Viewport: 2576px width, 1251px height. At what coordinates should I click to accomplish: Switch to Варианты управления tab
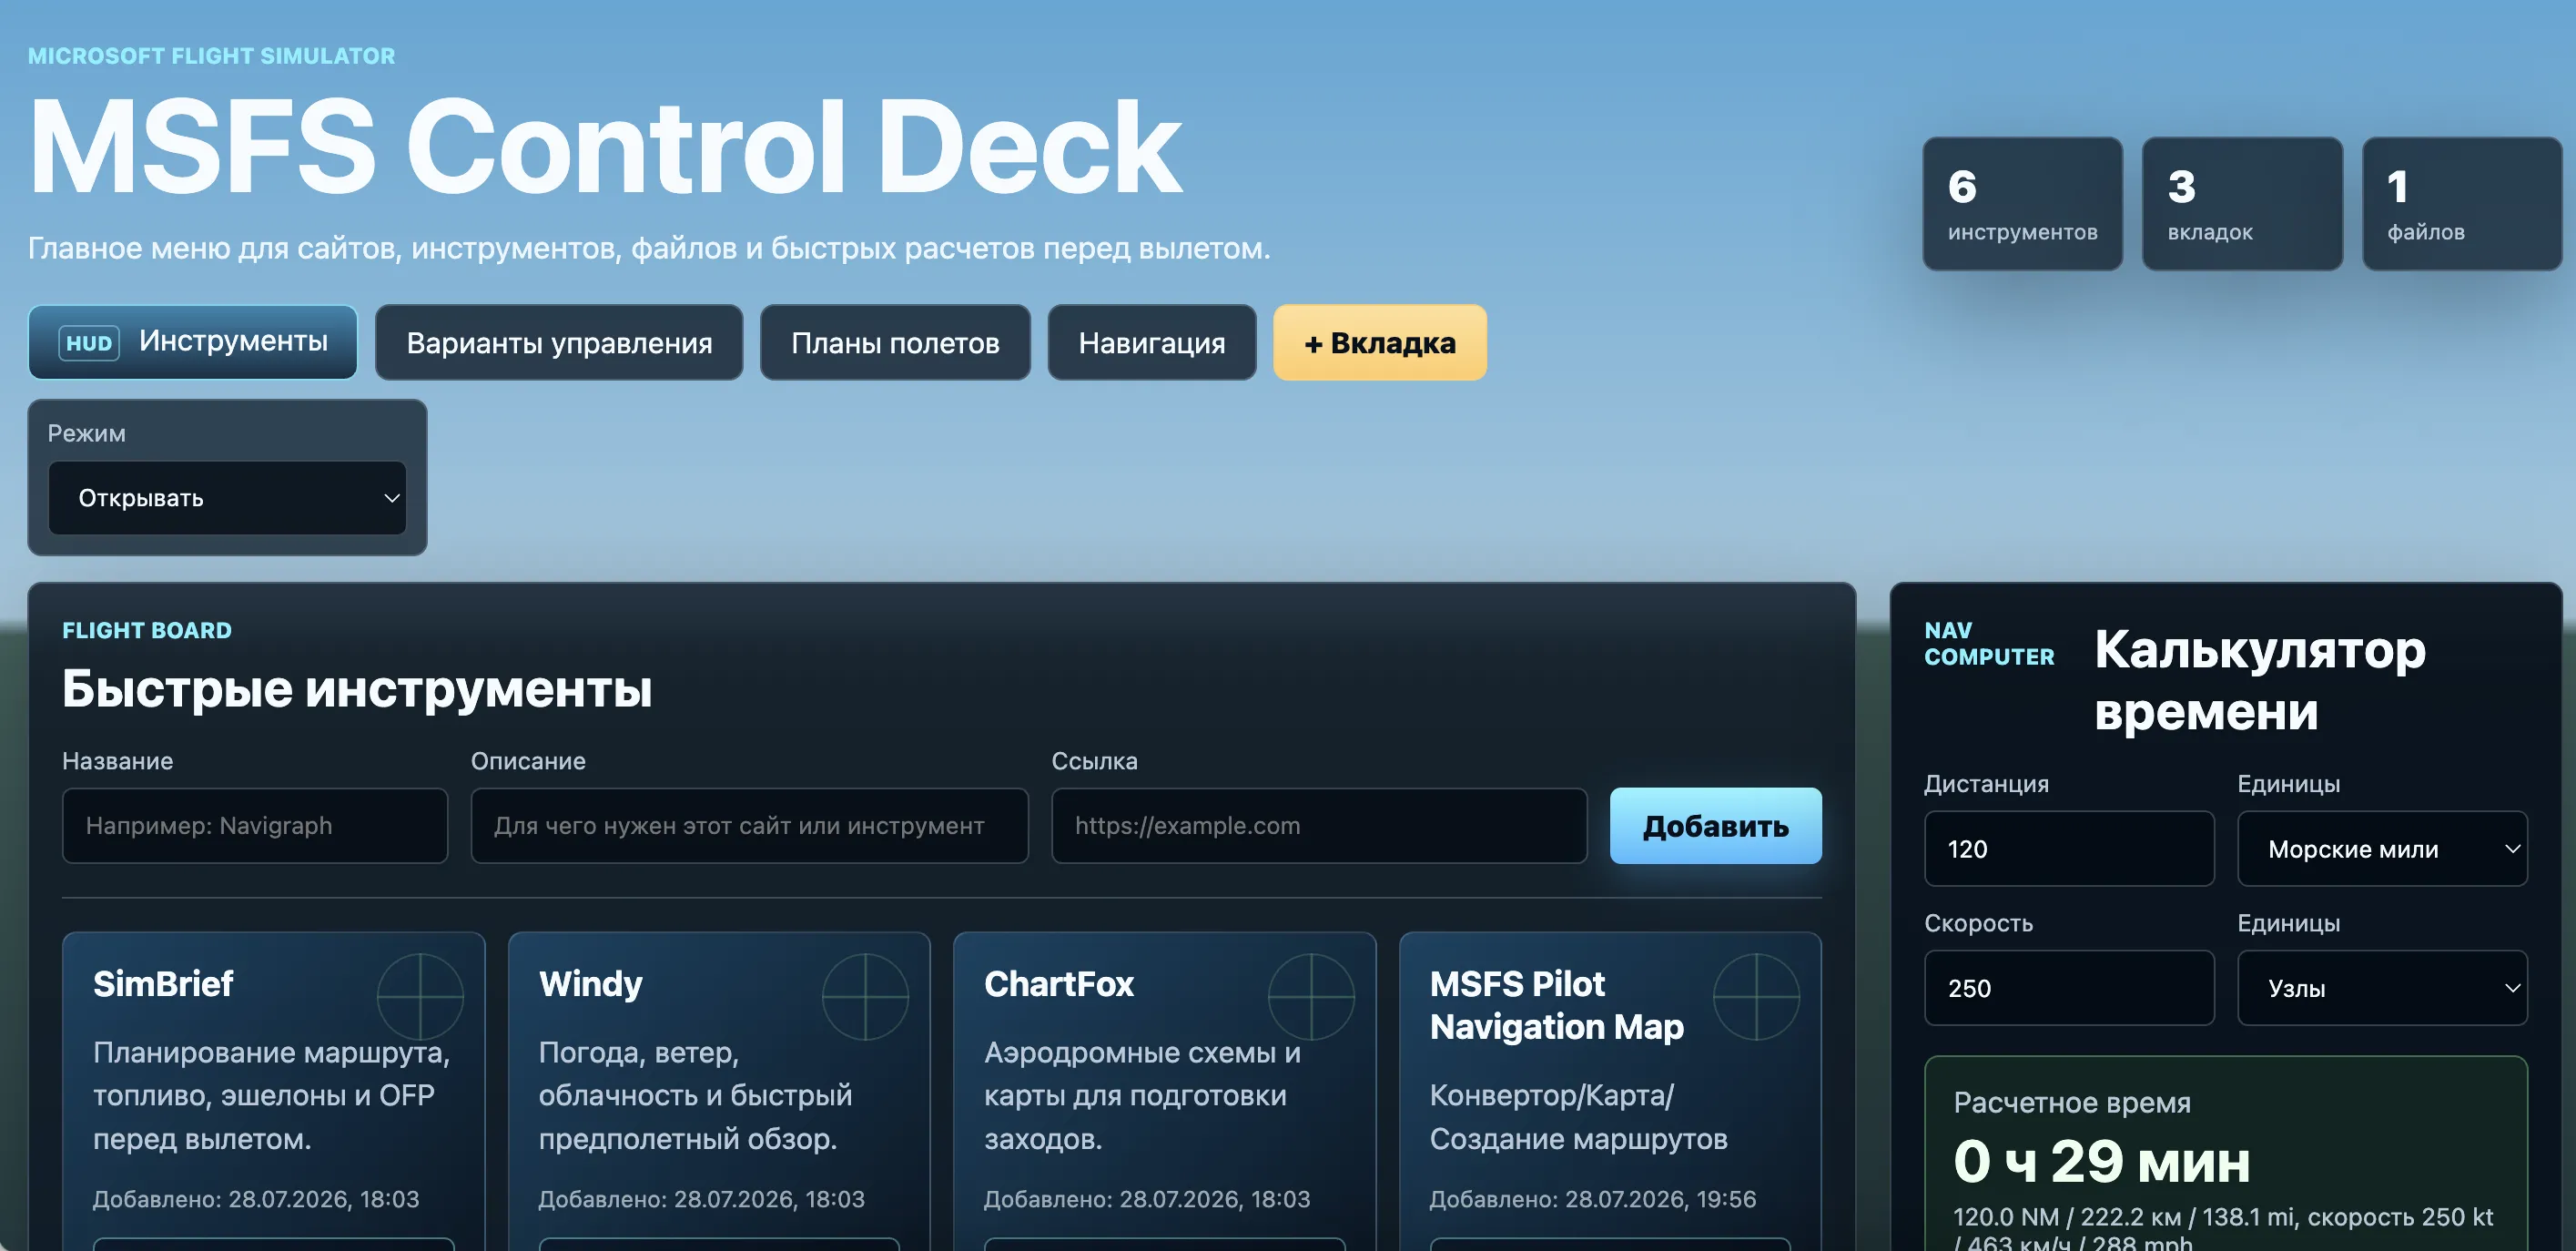(x=559, y=342)
